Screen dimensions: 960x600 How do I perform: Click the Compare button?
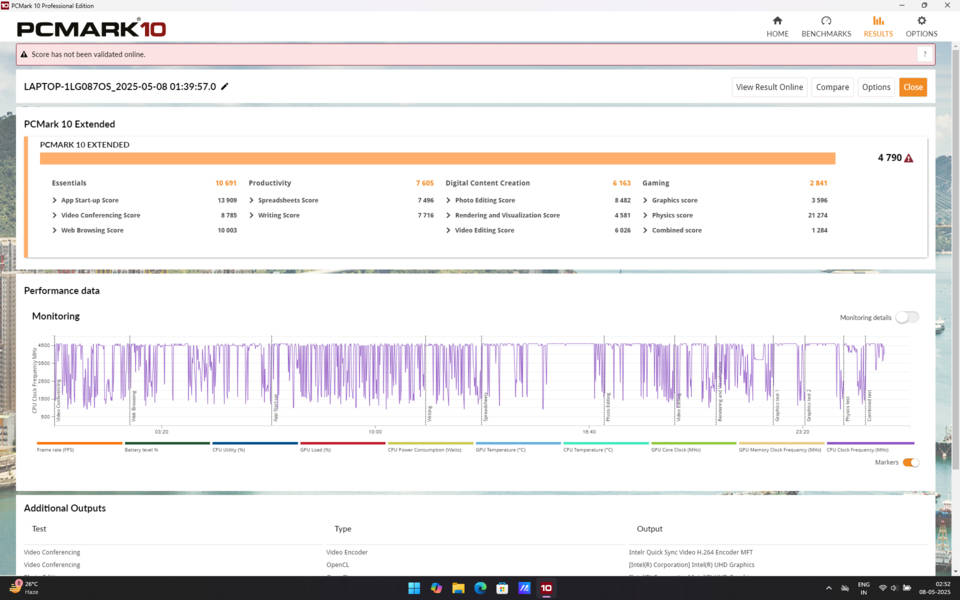pyautogui.click(x=833, y=87)
